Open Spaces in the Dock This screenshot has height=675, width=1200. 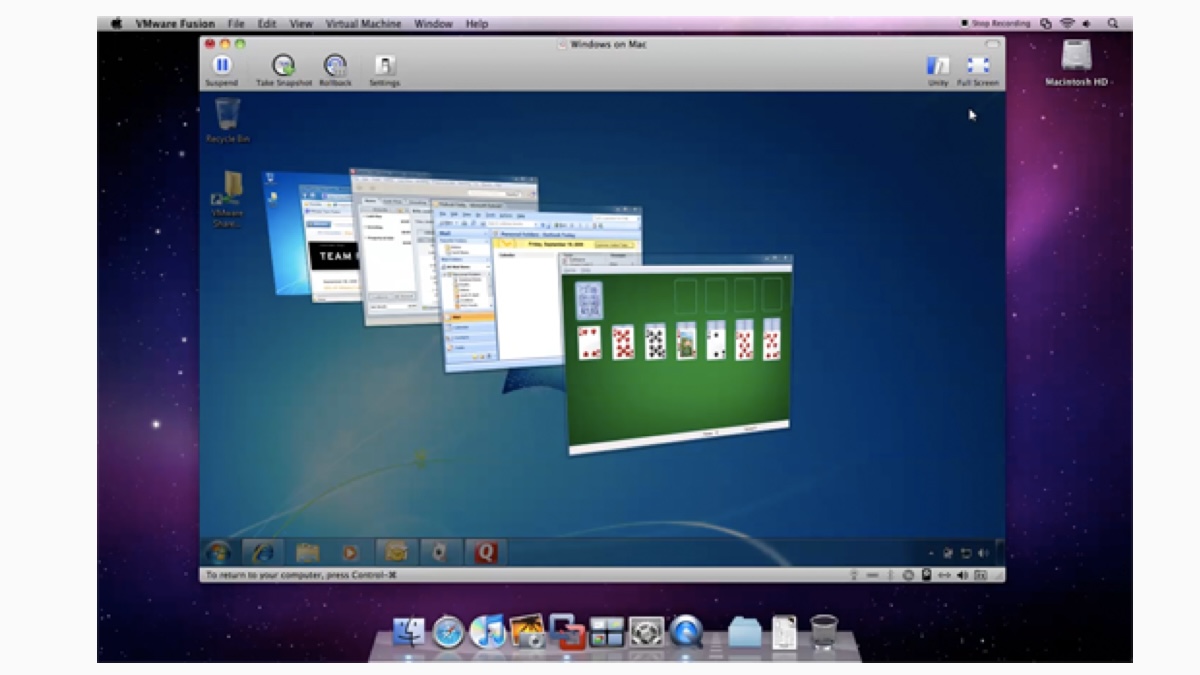[x=607, y=632]
